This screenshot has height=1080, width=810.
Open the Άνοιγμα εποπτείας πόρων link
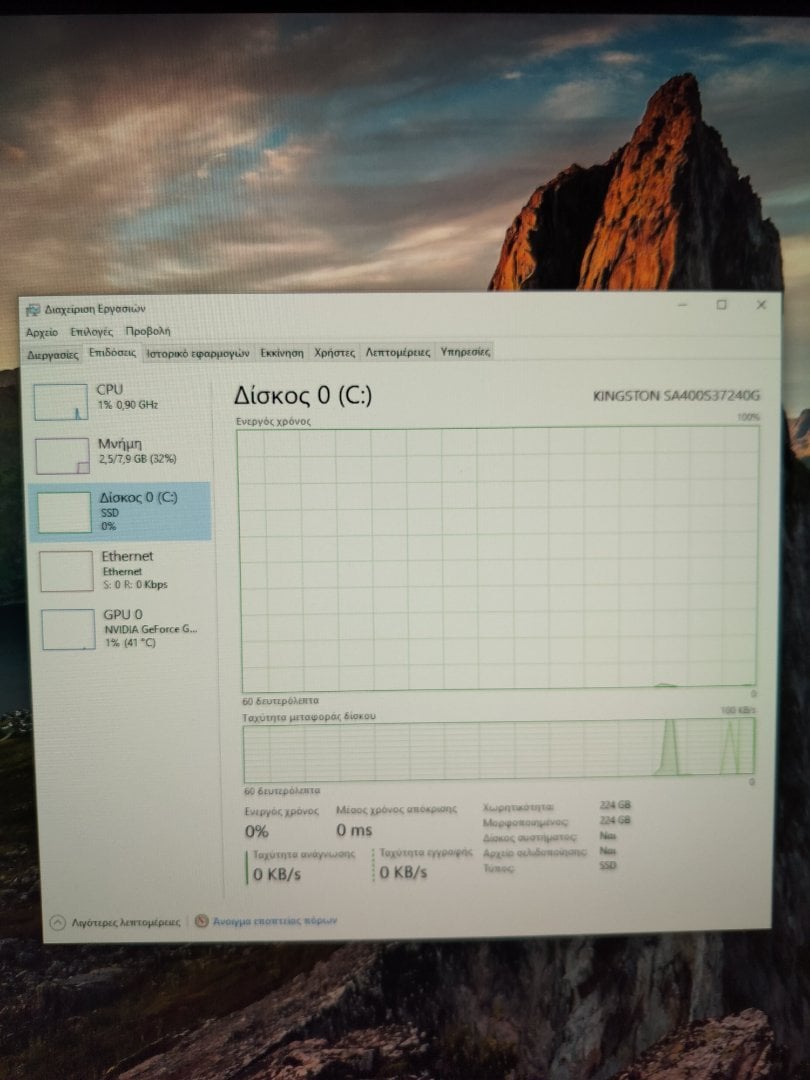tap(275, 921)
